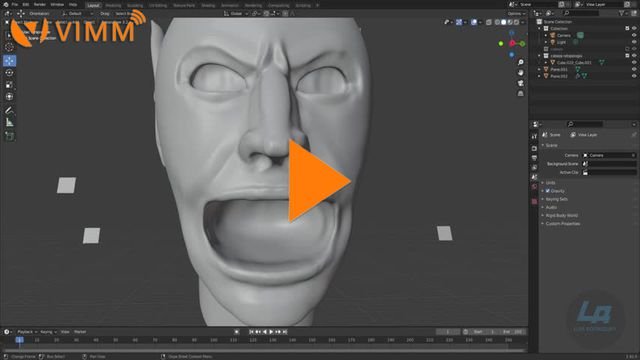The width and height of the screenshot is (640, 360).
Task: Expand the Custom Properties panel
Action: pos(562,224)
